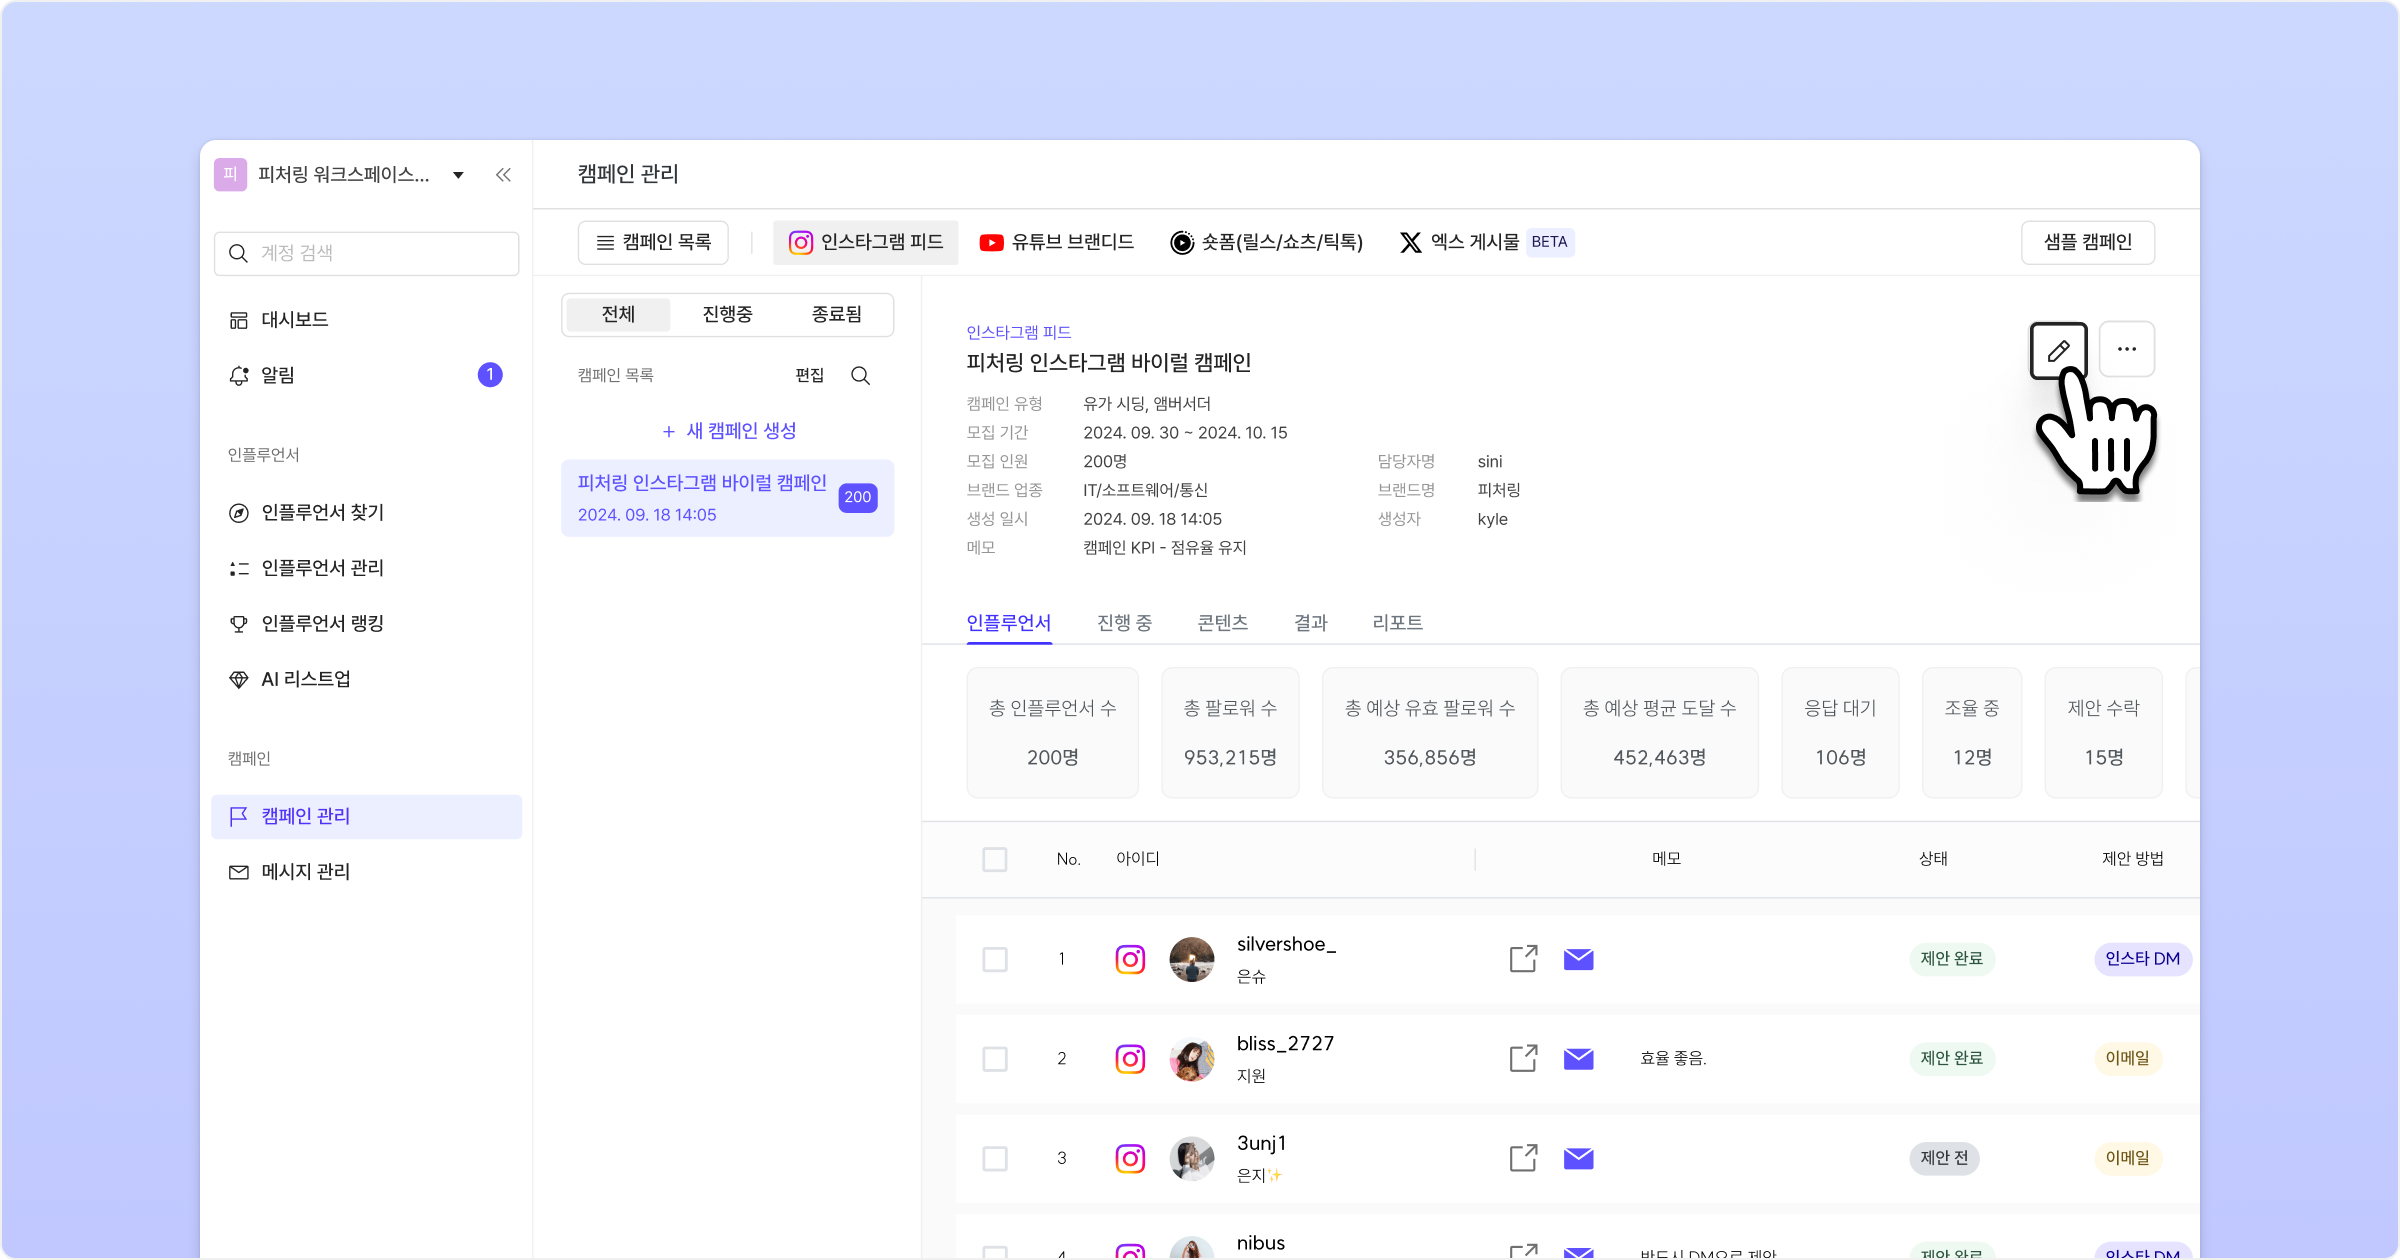Click the 새 캠페인 생성 link

[728, 431]
